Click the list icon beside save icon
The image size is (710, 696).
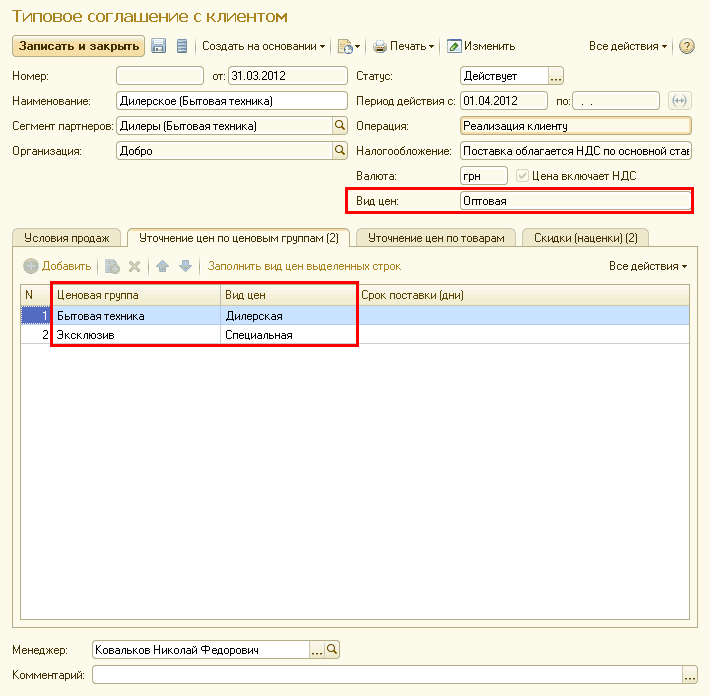[x=181, y=46]
